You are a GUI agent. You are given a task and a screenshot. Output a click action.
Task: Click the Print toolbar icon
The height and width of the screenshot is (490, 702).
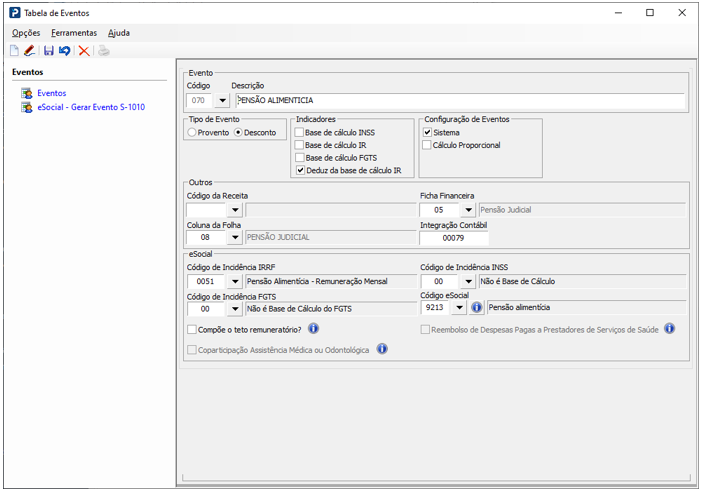(x=103, y=51)
